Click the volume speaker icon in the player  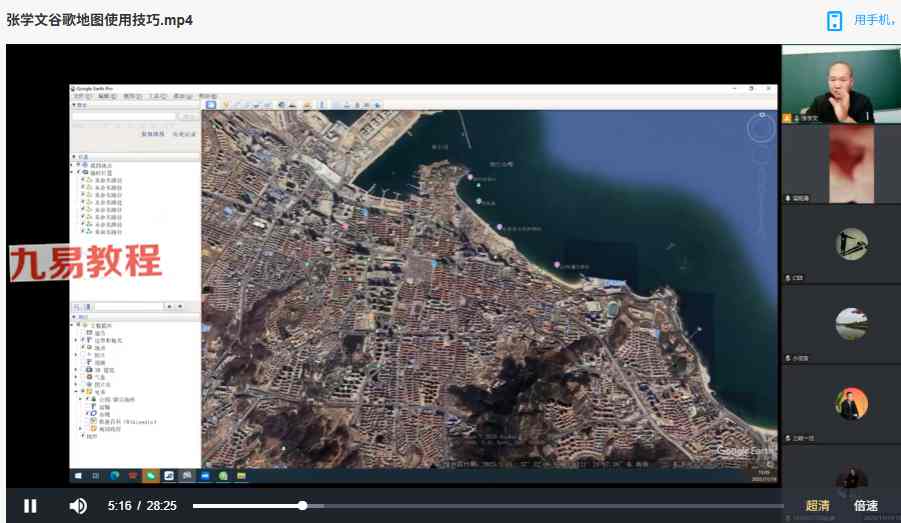point(78,506)
